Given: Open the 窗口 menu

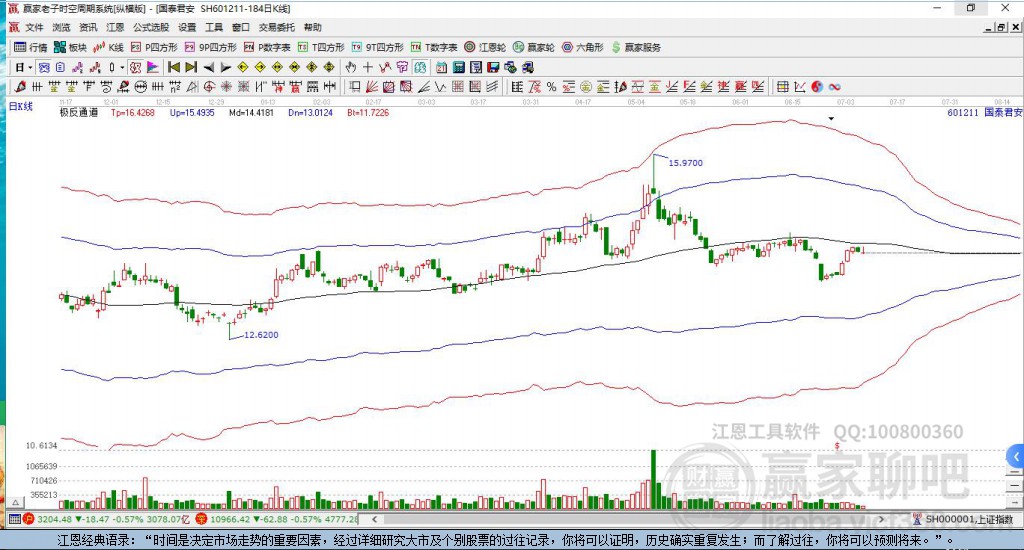Looking at the screenshot, I should click(x=241, y=27).
